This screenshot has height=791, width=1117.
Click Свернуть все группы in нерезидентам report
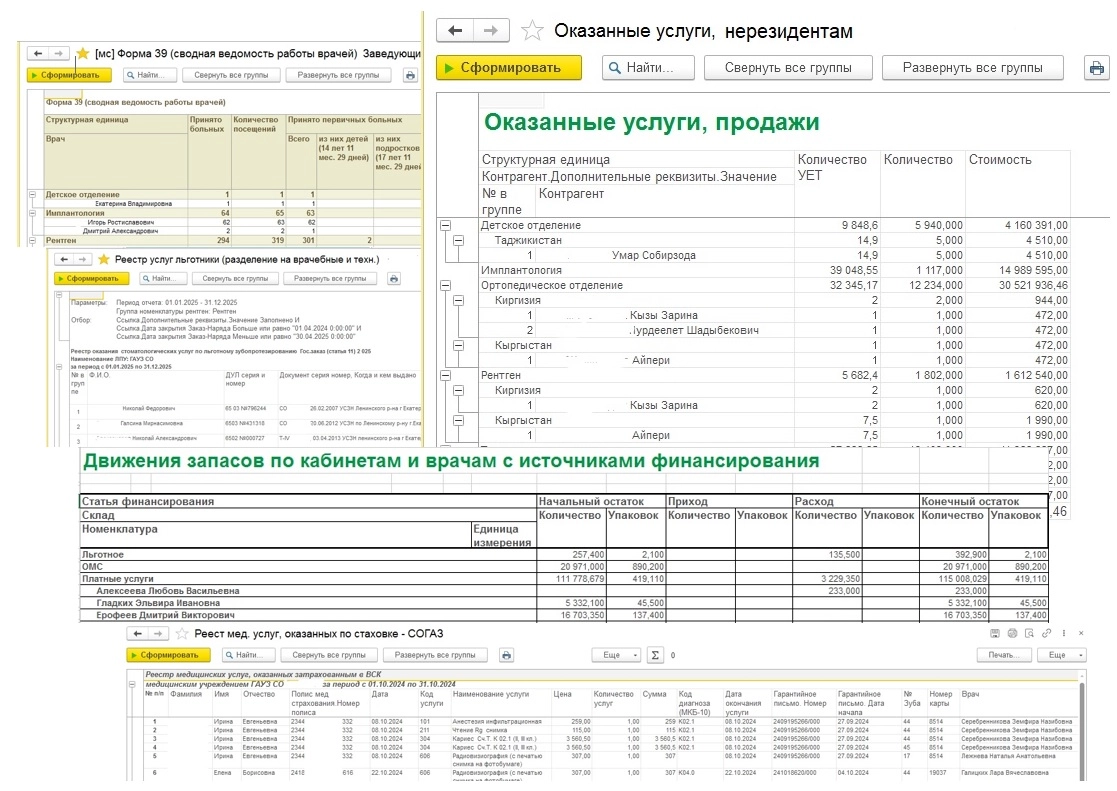tap(788, 68)
